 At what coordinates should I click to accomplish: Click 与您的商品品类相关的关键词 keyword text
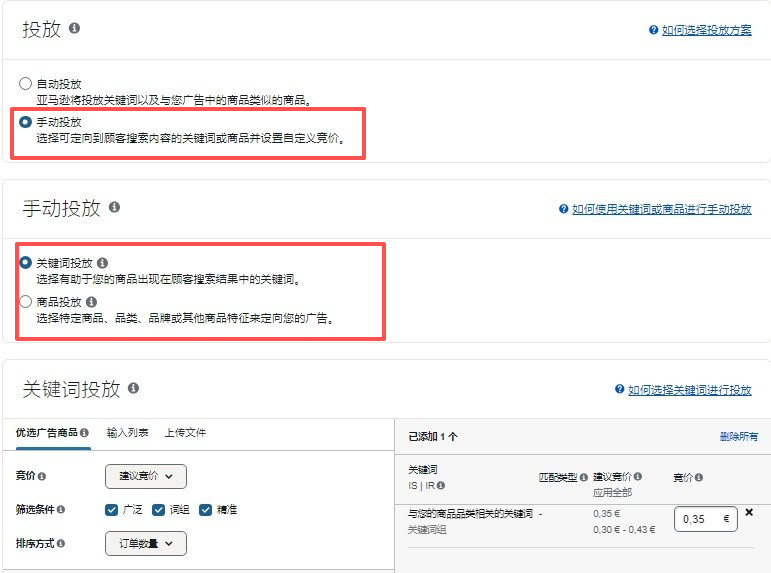click(x=470, y=513)
